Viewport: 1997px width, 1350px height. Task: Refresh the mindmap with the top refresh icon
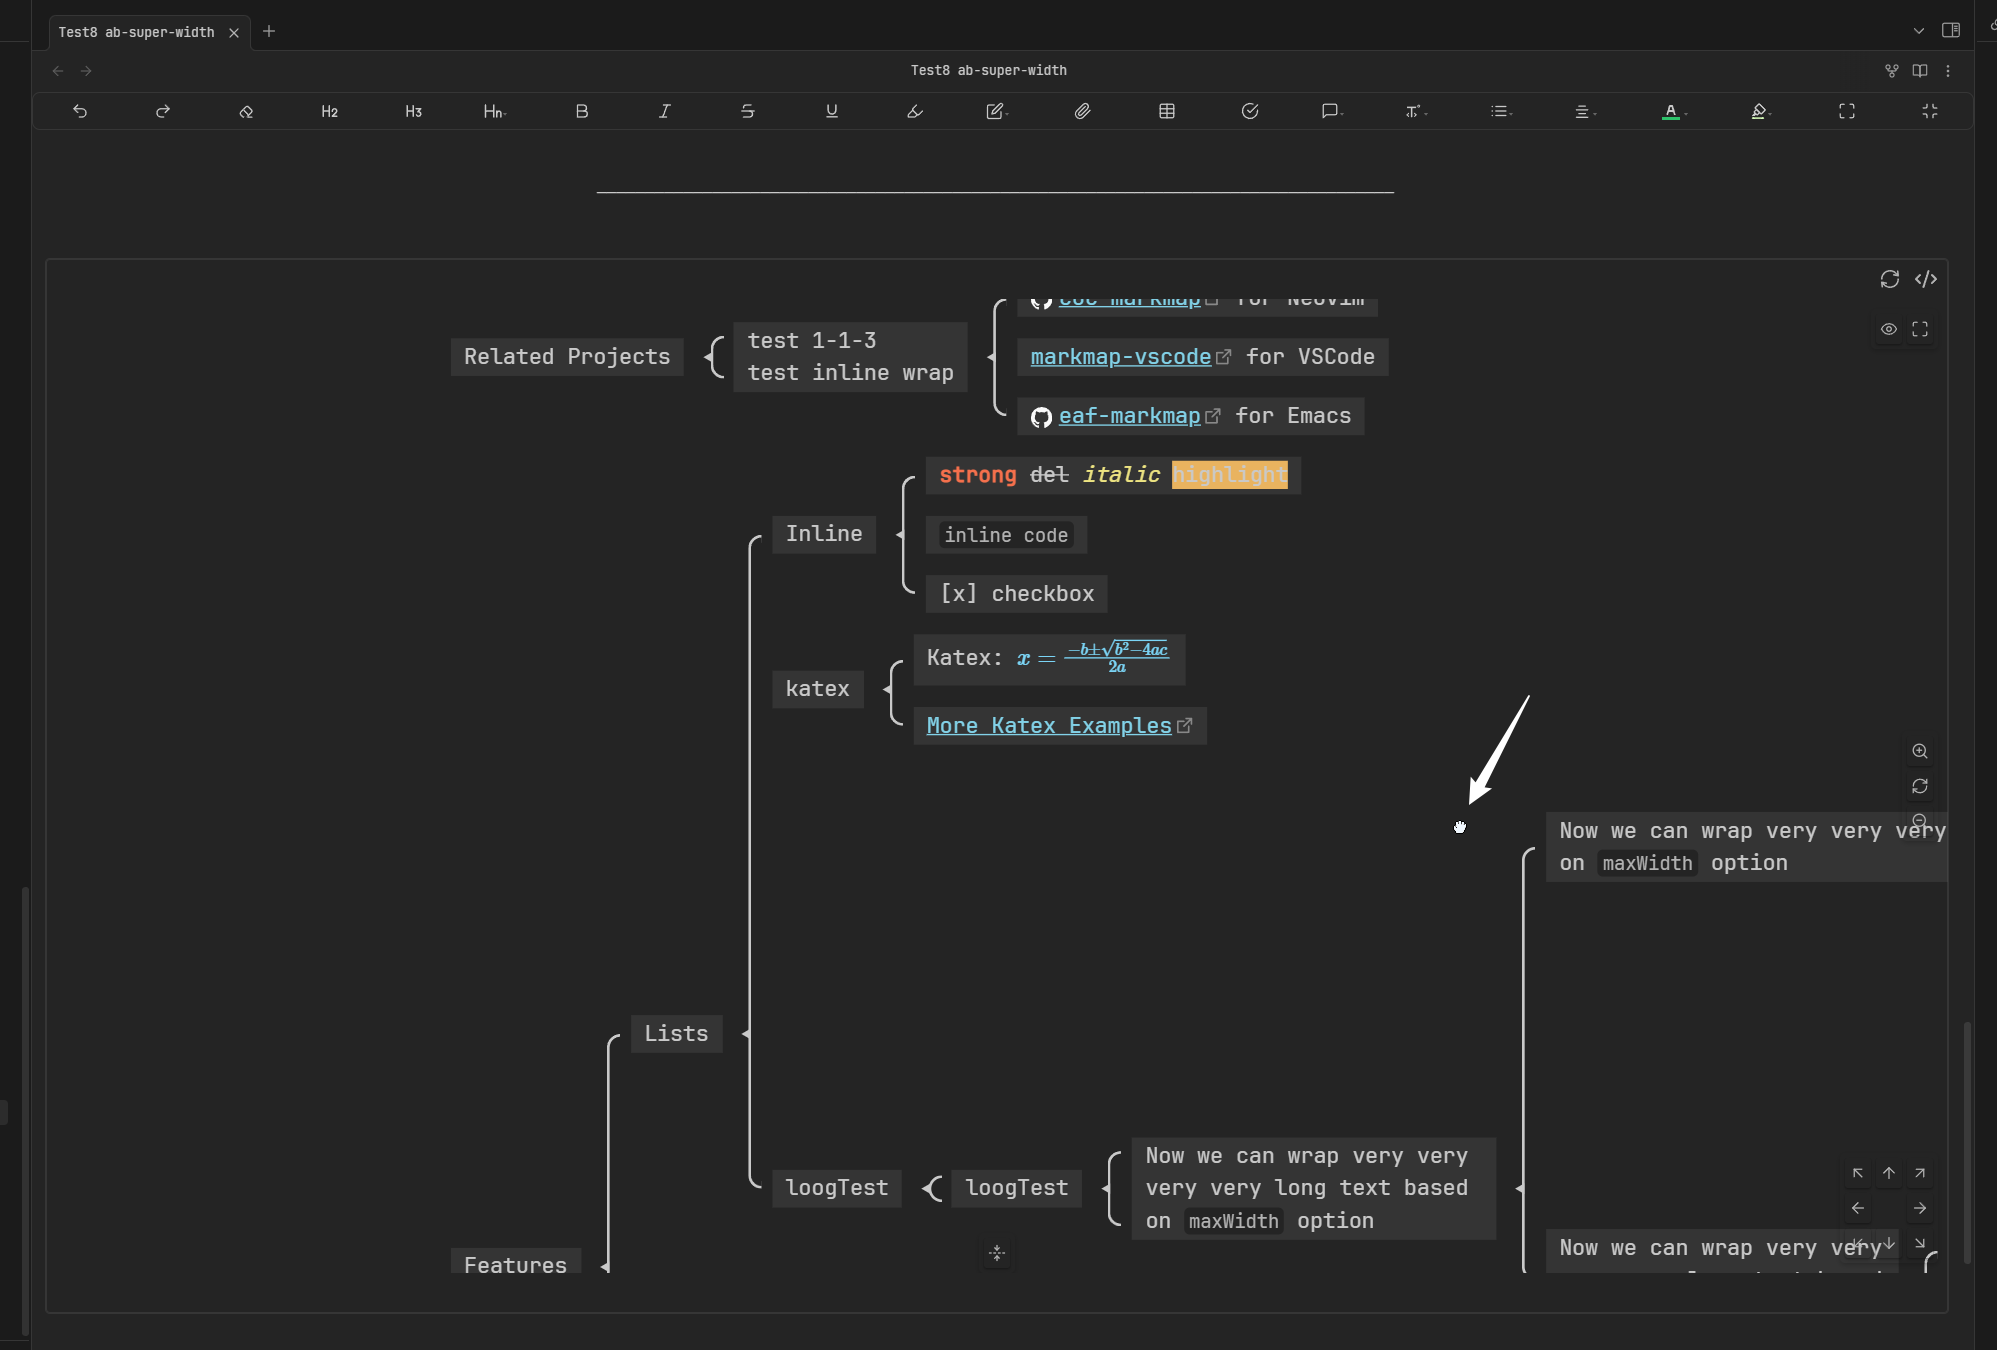pyautogui.click(x=1889, y=279)
